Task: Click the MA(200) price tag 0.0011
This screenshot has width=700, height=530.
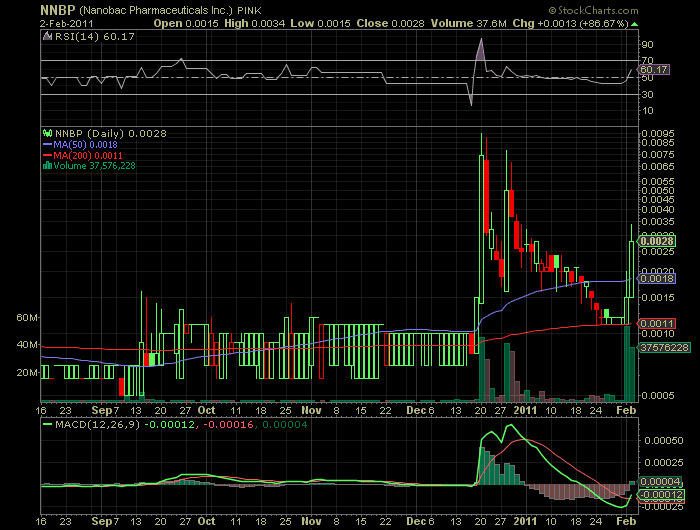Action: [x=656, y=323]
